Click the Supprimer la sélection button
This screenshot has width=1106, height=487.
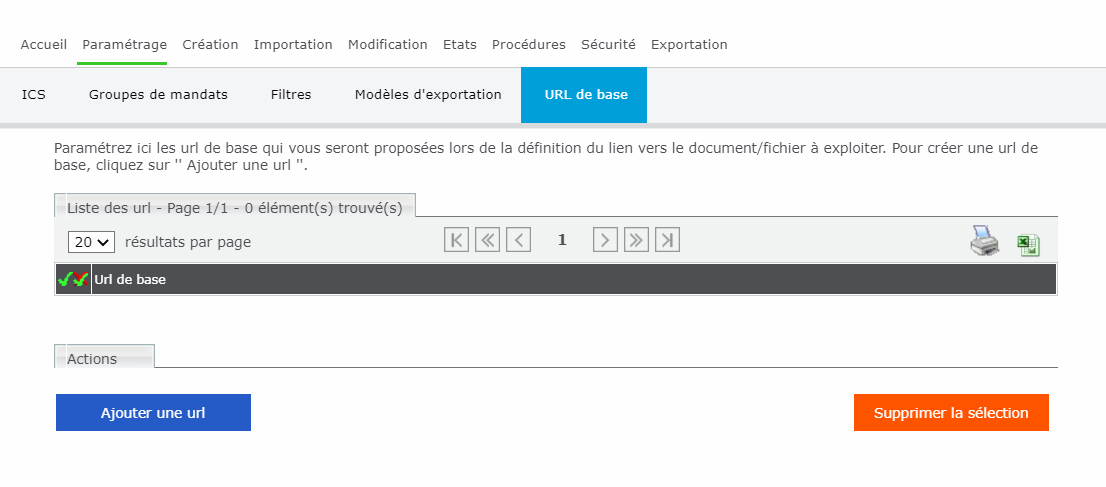tap(951, 412)
